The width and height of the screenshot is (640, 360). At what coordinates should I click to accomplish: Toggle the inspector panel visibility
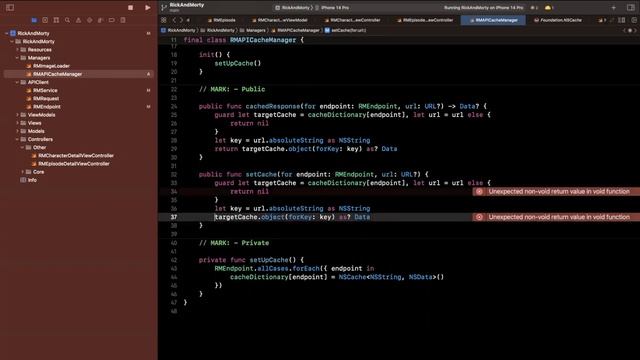[x=631, y=7]
